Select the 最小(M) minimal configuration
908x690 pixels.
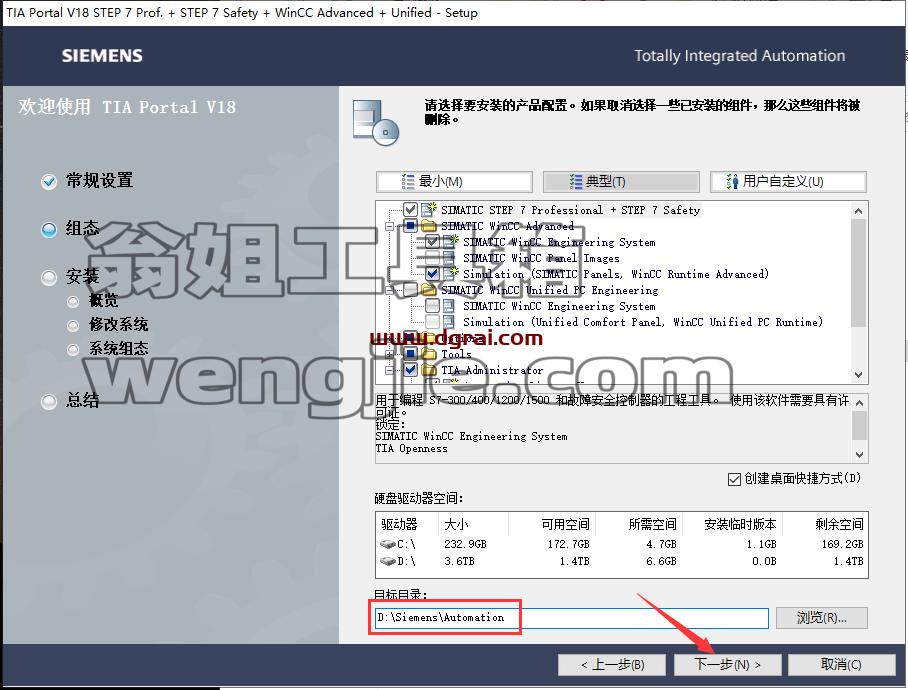[x=454, y=182]
